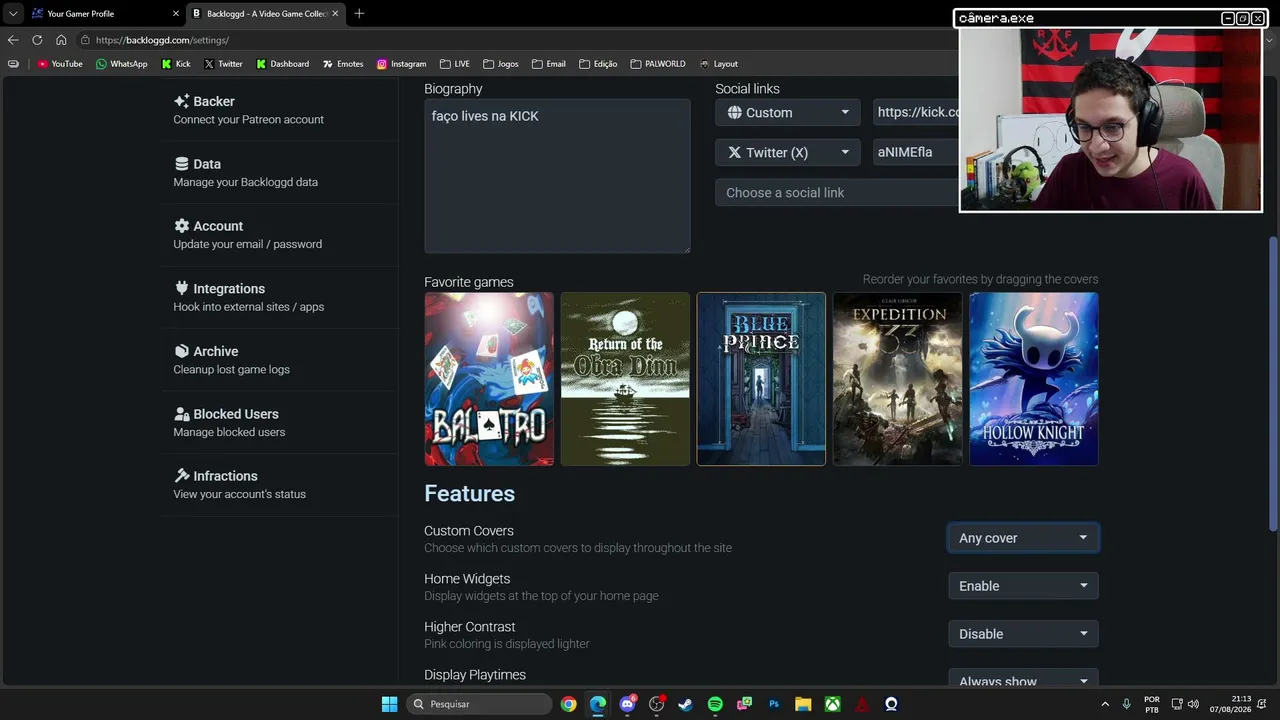The height and width of the screenshot is (720, 1280).
Task: Open the Home Widgets 'Enable' dropdown
Action: [1023, 586]
